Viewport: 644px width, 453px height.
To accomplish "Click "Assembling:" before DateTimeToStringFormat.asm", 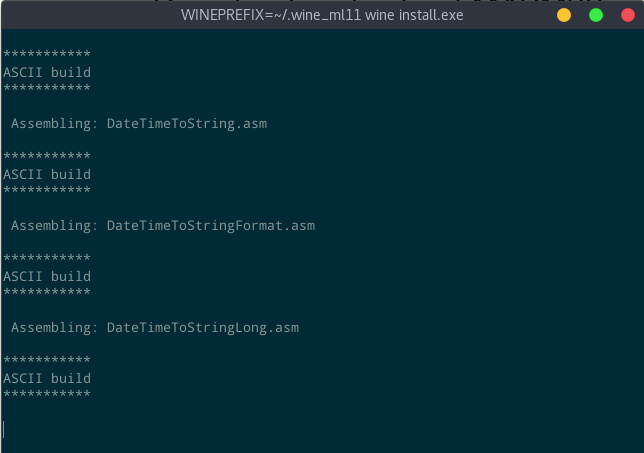I will [55, 225].
